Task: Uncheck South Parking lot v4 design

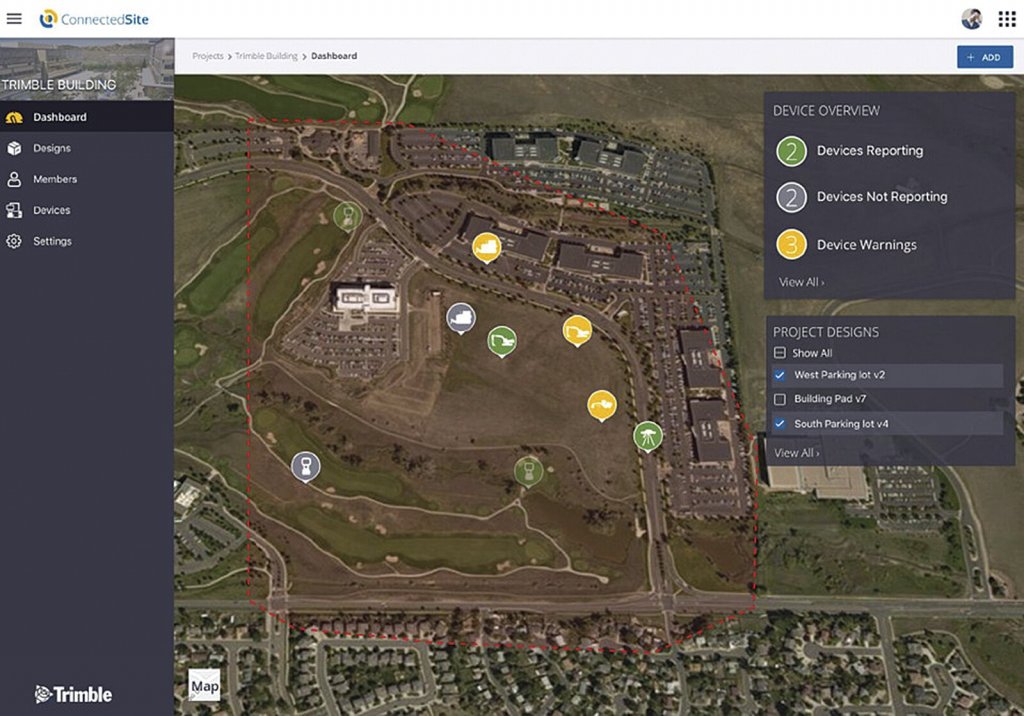Action: click(780, 424)
